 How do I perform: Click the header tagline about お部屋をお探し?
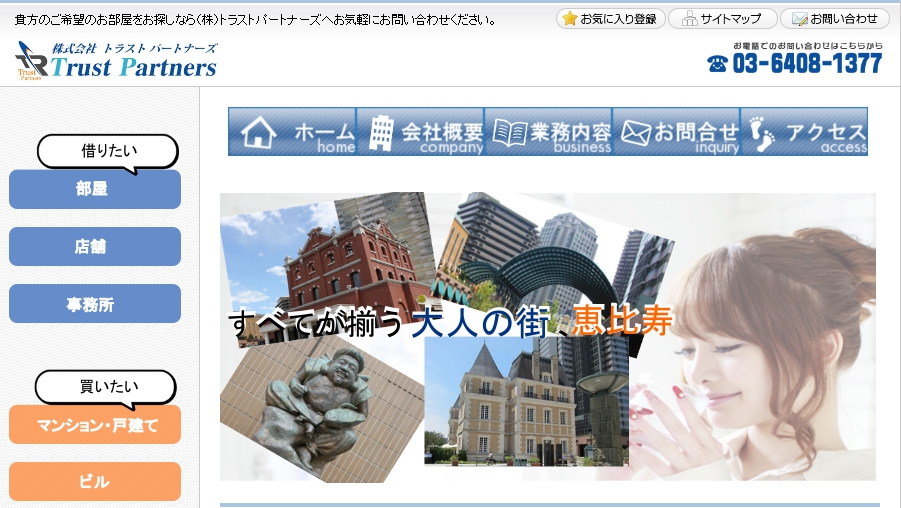[x=255, y=20]
